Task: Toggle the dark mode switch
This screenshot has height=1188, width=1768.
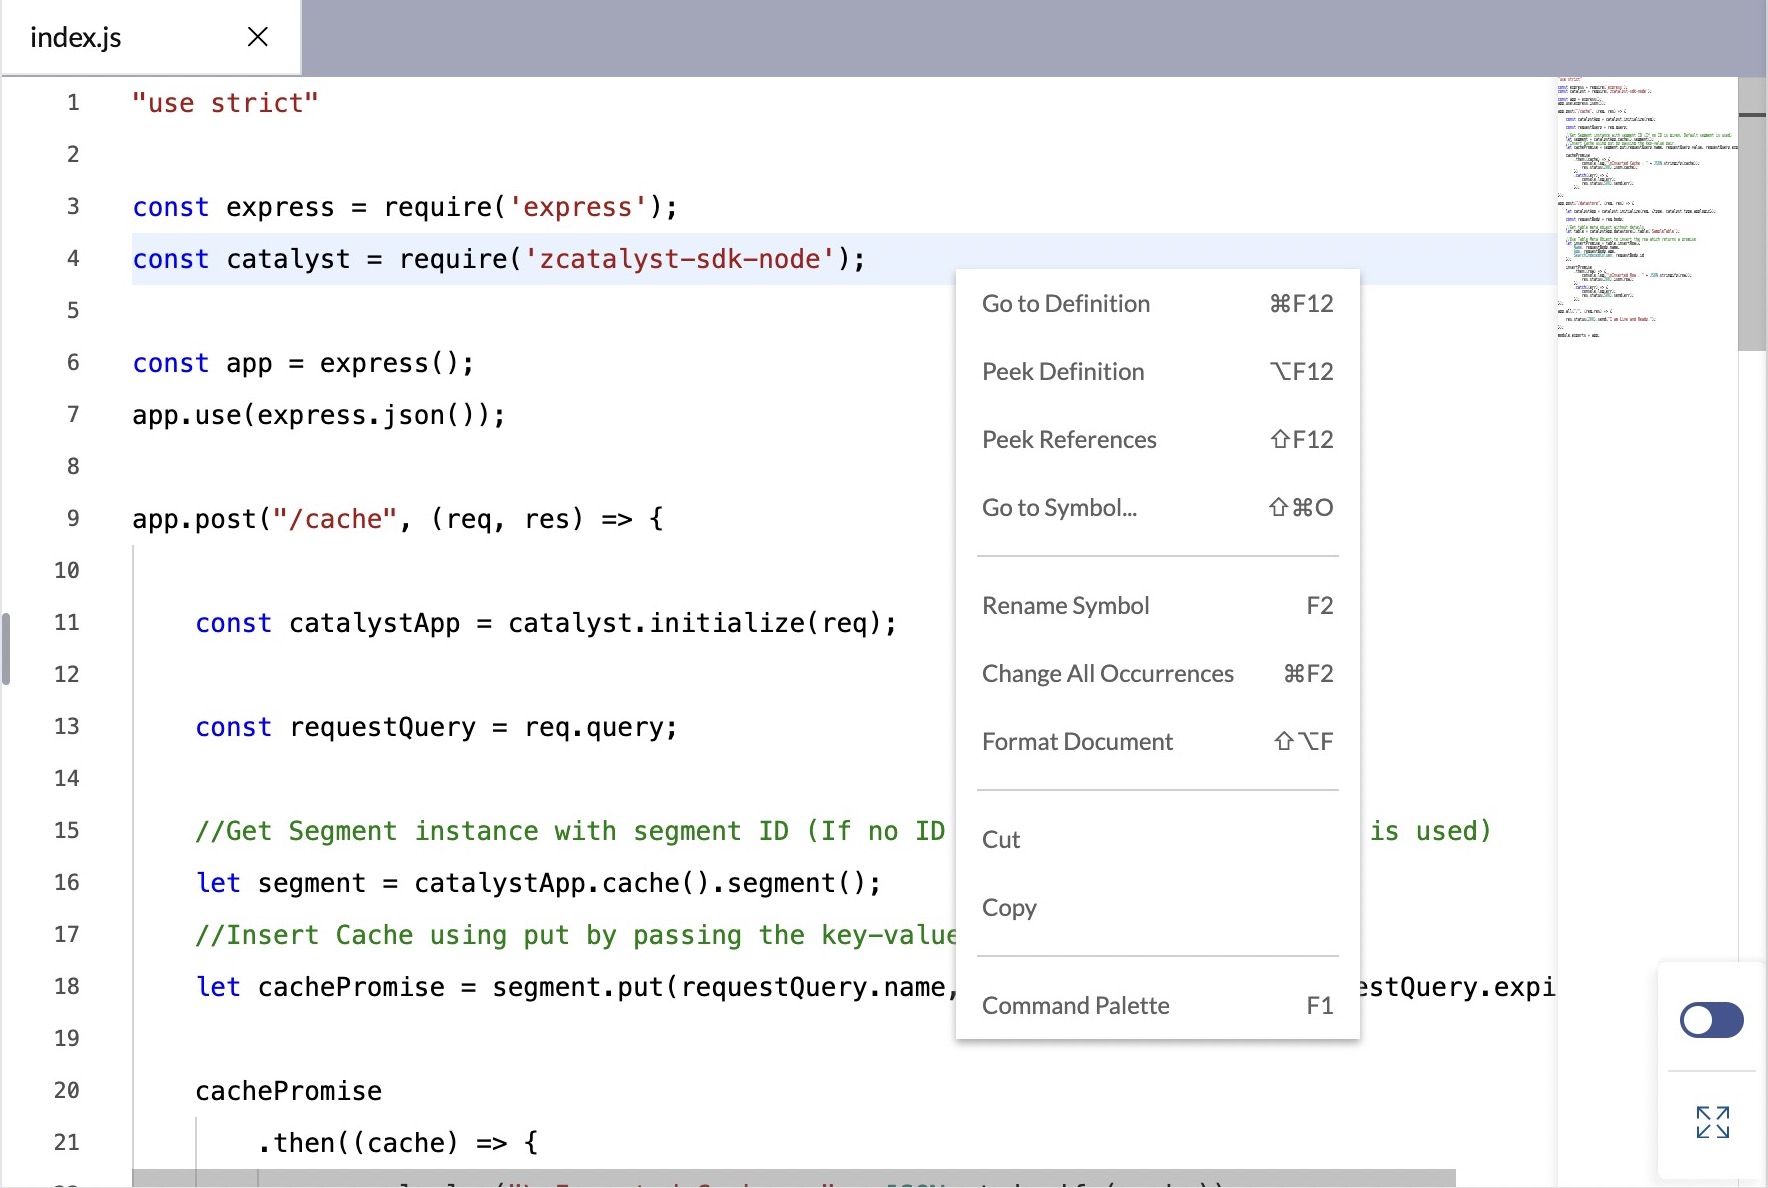Action: (1710, 1020)
